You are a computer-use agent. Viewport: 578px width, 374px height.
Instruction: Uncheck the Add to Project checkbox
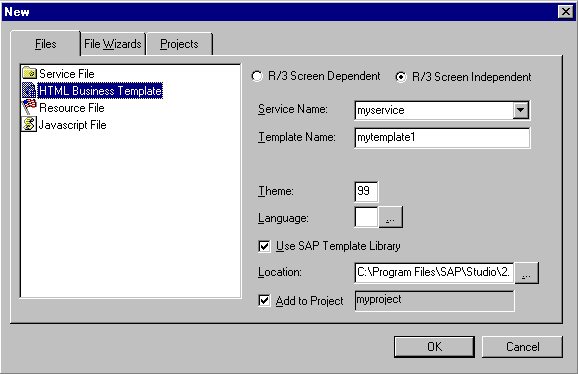264,300
